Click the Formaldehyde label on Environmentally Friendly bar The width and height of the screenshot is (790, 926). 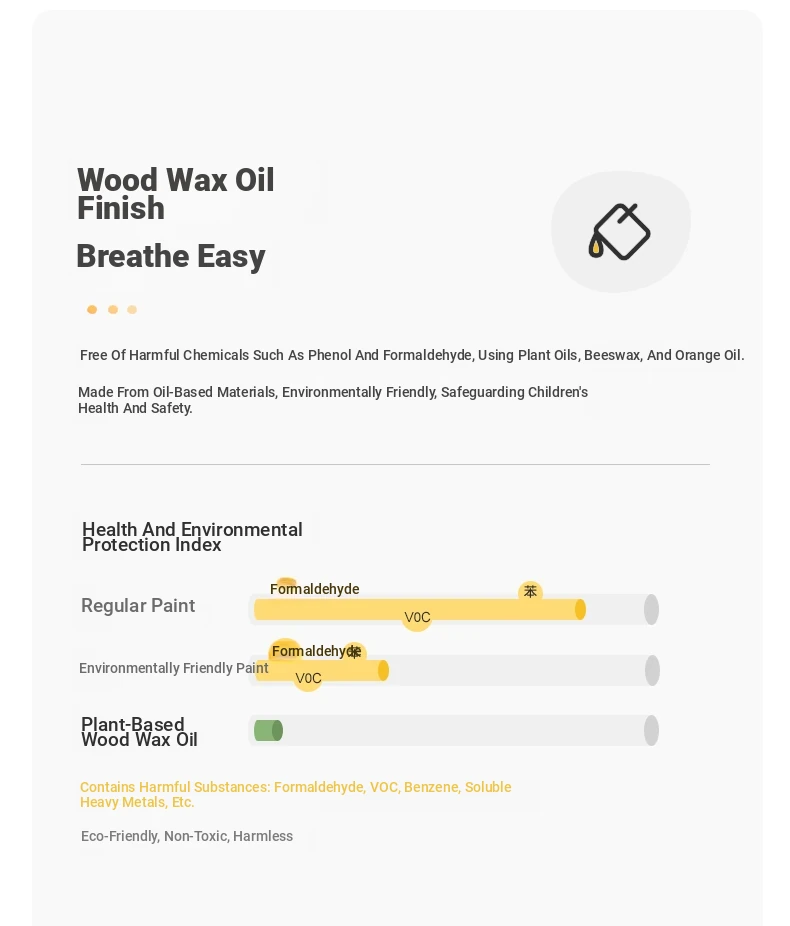point(316,651)
